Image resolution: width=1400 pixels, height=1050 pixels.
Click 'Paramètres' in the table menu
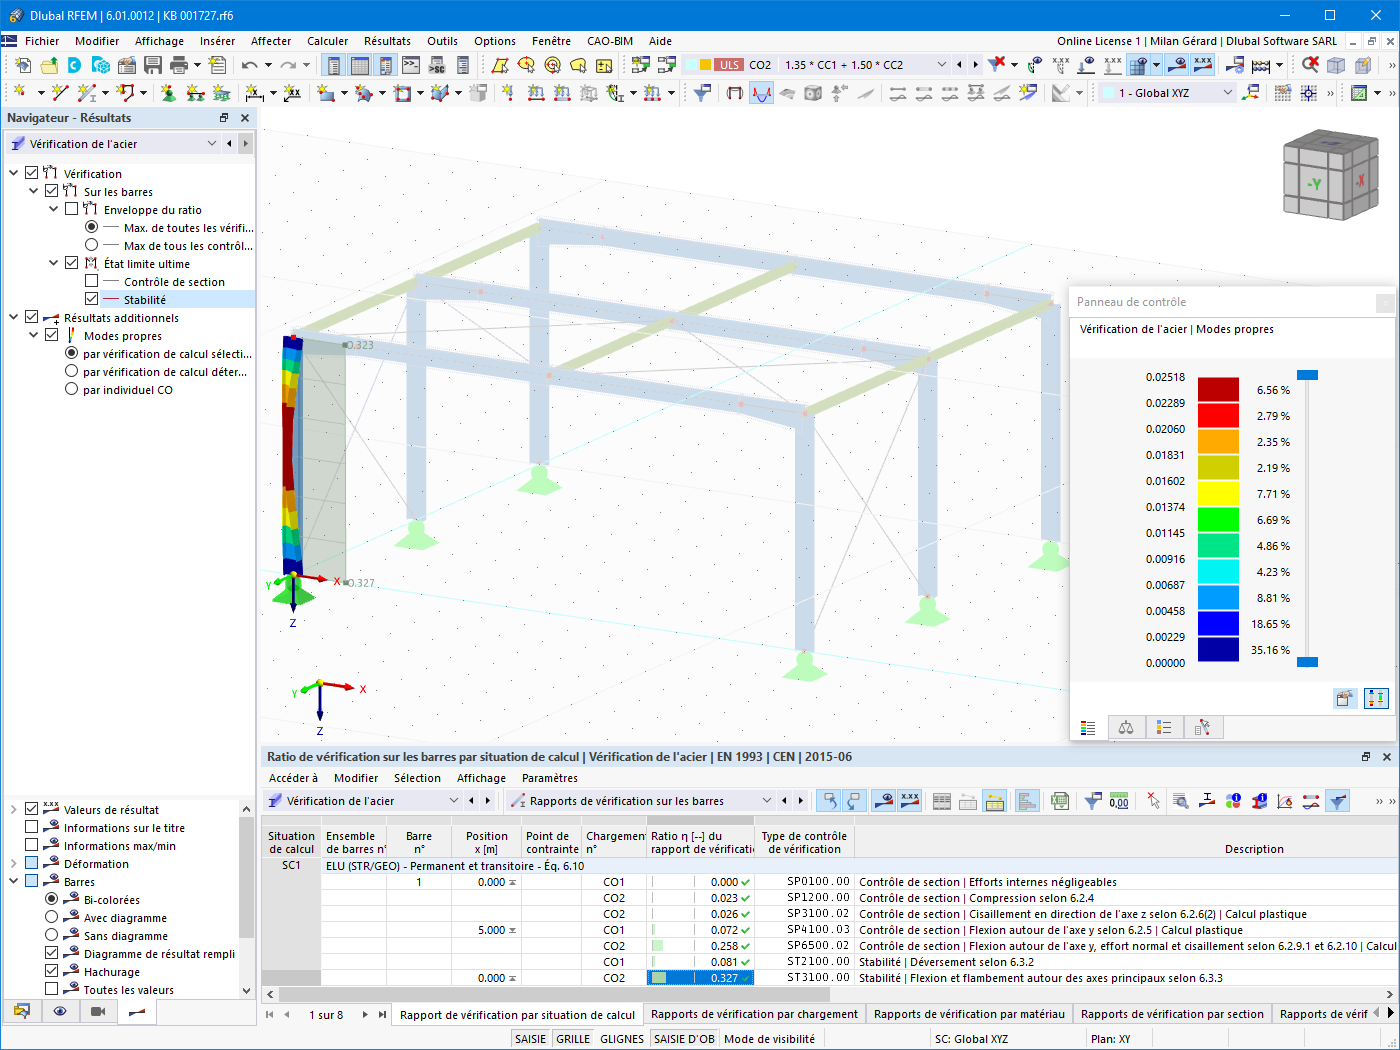point(550,778)
